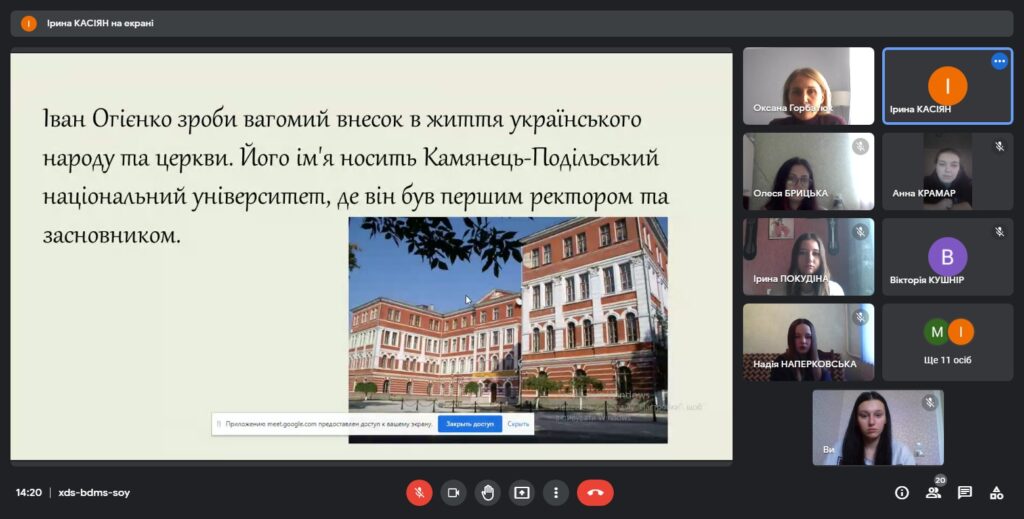Open the activities icon
The height and width of the screenshot is (519, 1024).
pos(996,492)
